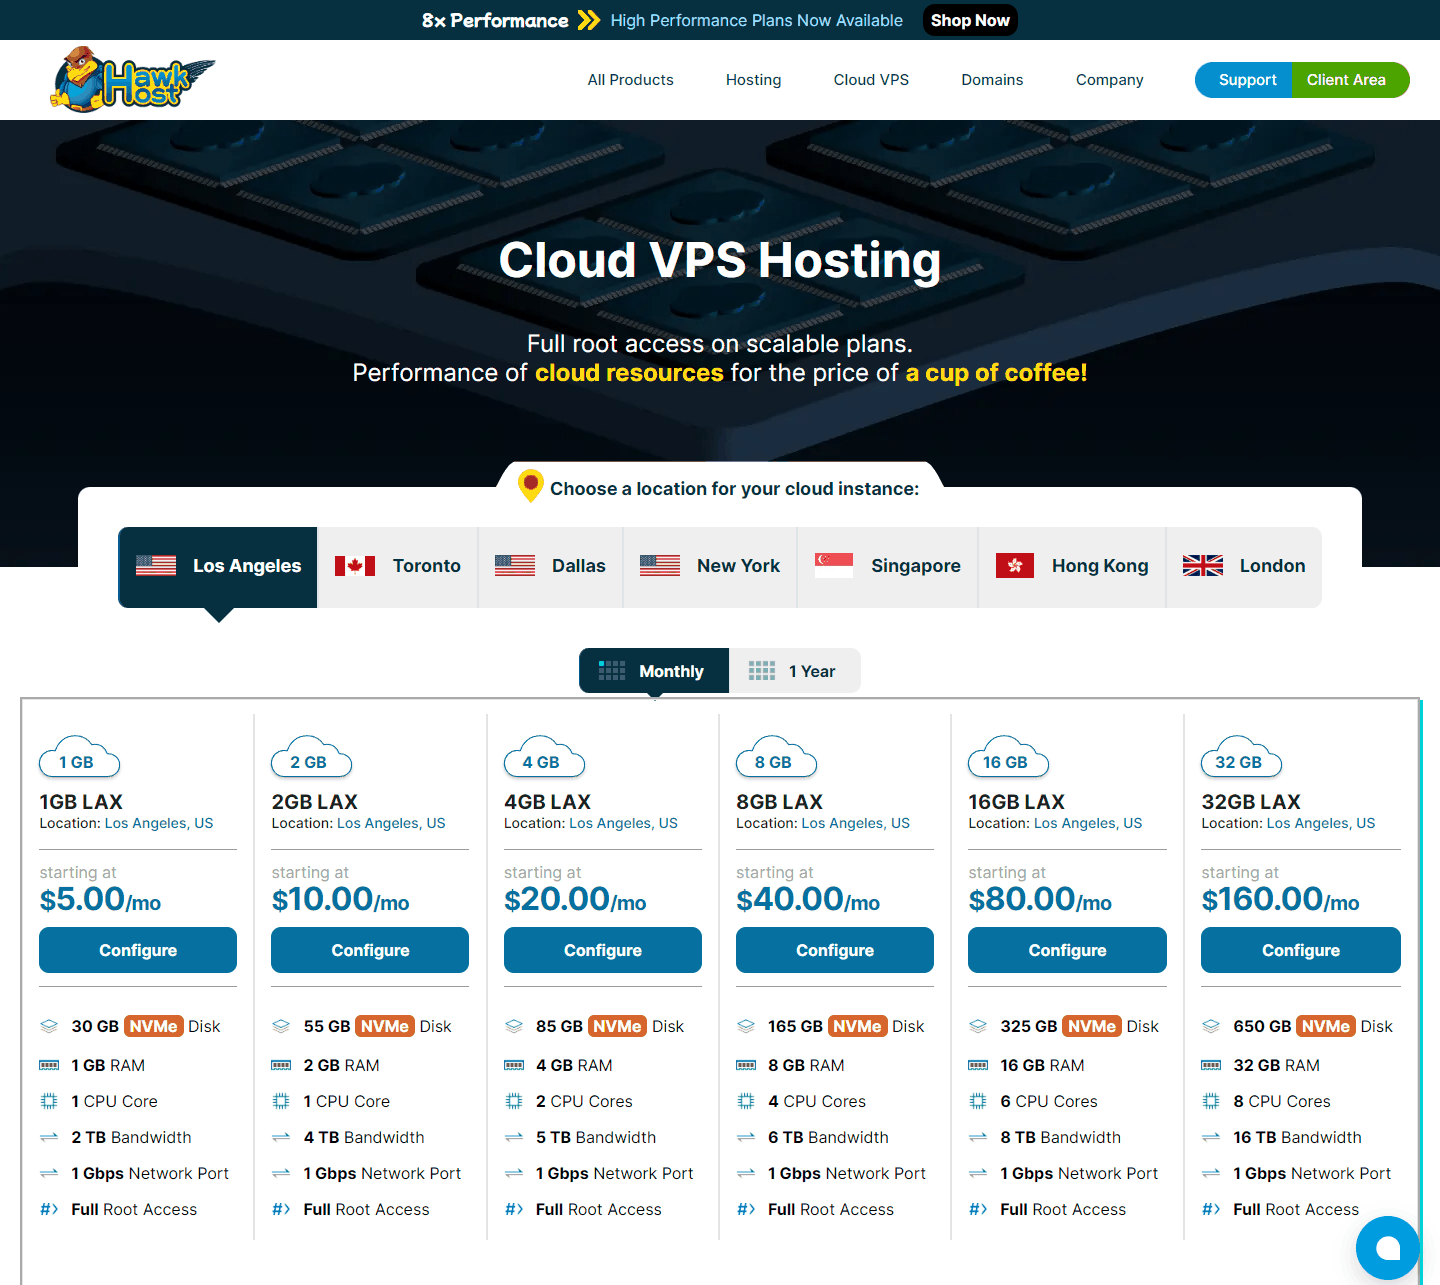Image resolution: width=1440 pixels, height=1285 pixels.
Task: Click the 2 GB cloud icon
Action: click(311, 758)
